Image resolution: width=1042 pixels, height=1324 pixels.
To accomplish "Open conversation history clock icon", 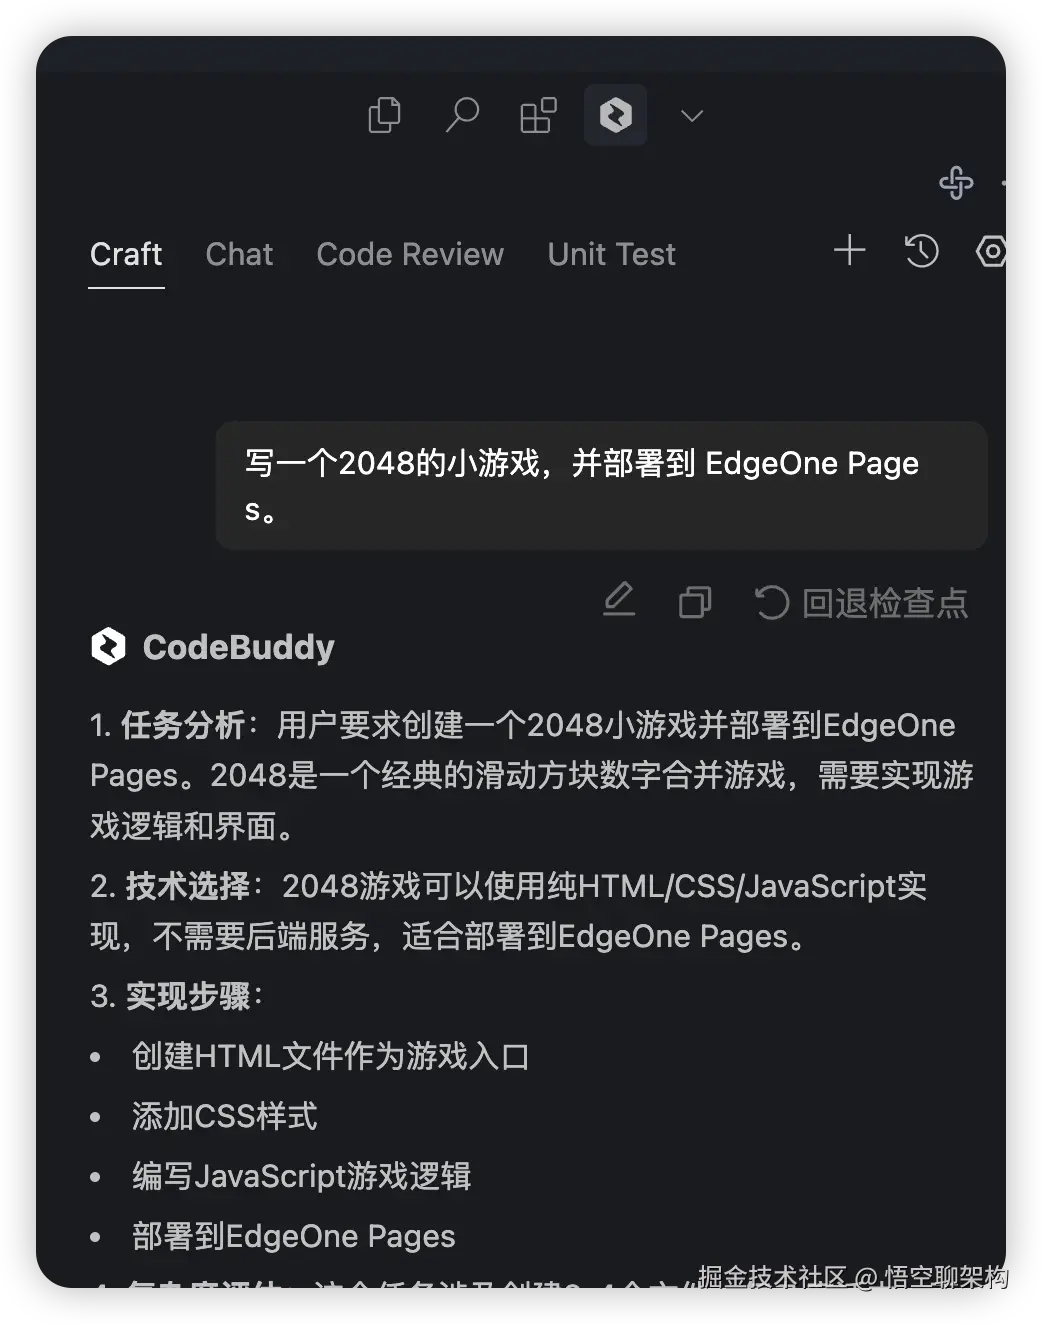I will (x=921, y=250).
